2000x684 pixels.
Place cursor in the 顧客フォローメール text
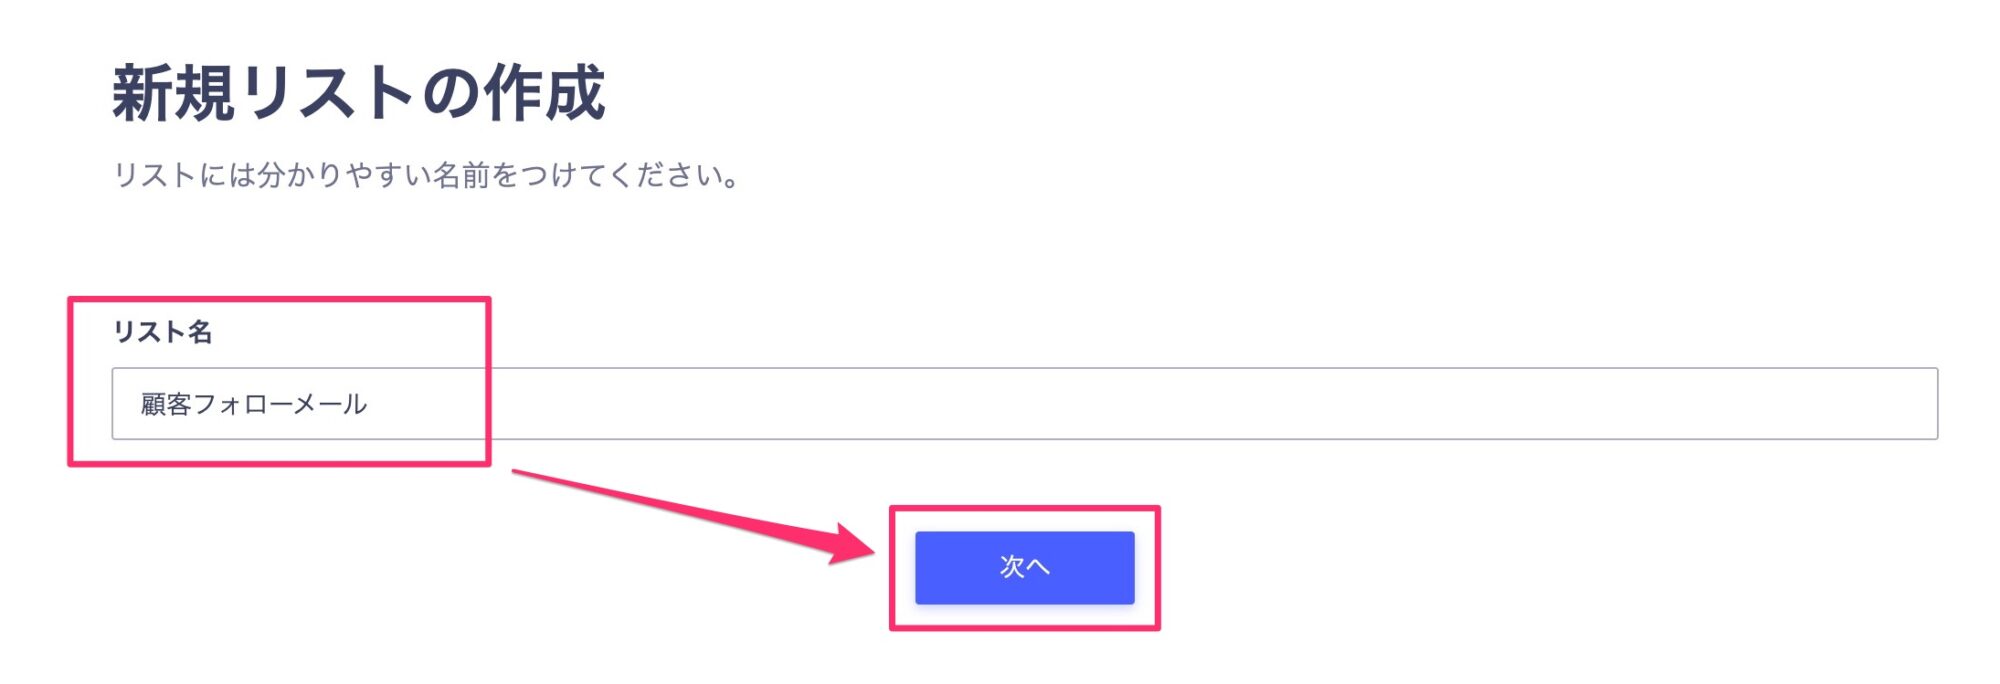click(x=254, y=404)
